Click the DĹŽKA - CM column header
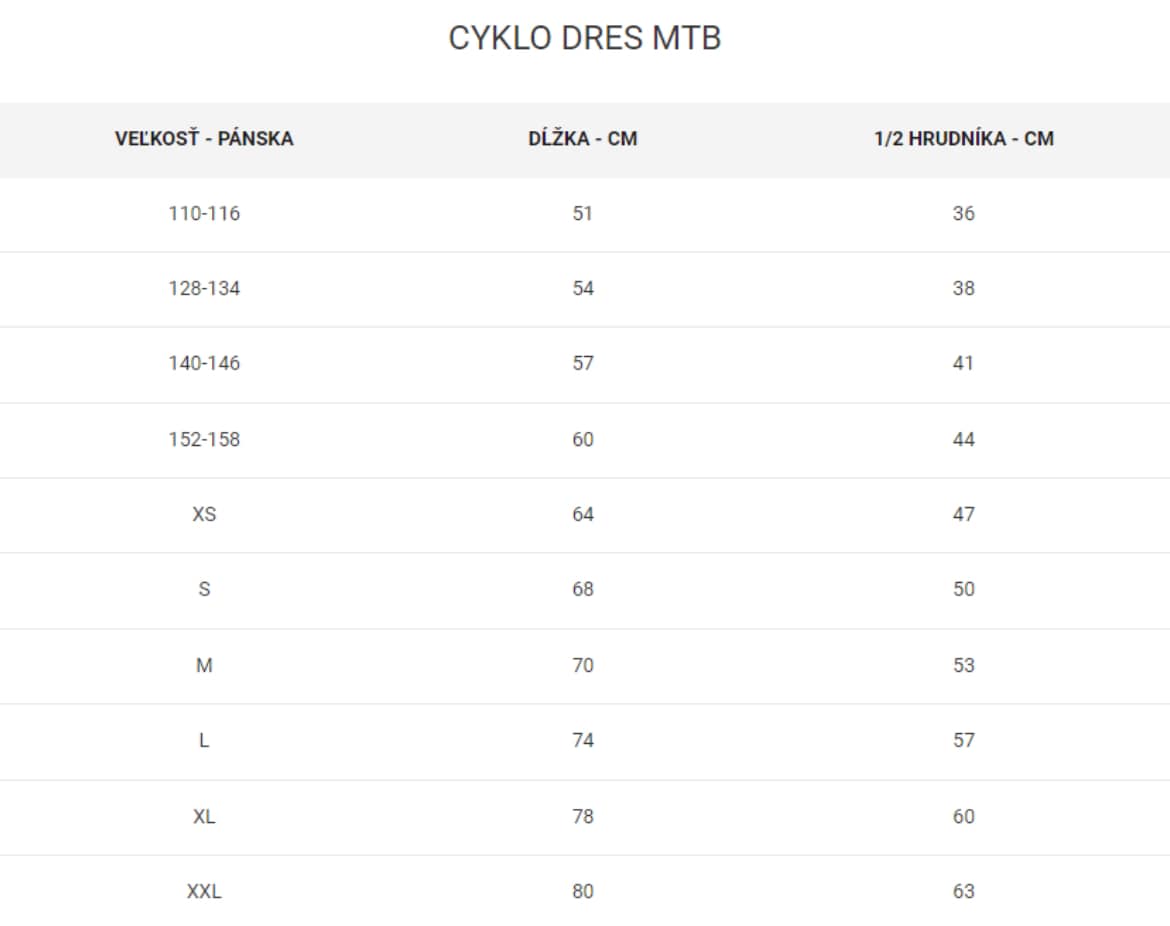The height and width of the screenshot is (926, 1170). [583, 138]
